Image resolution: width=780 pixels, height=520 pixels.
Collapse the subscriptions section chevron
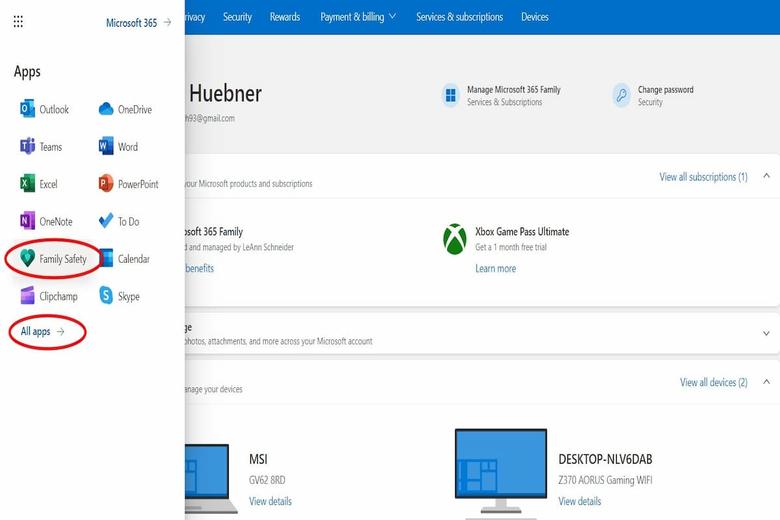coord(766,177)
